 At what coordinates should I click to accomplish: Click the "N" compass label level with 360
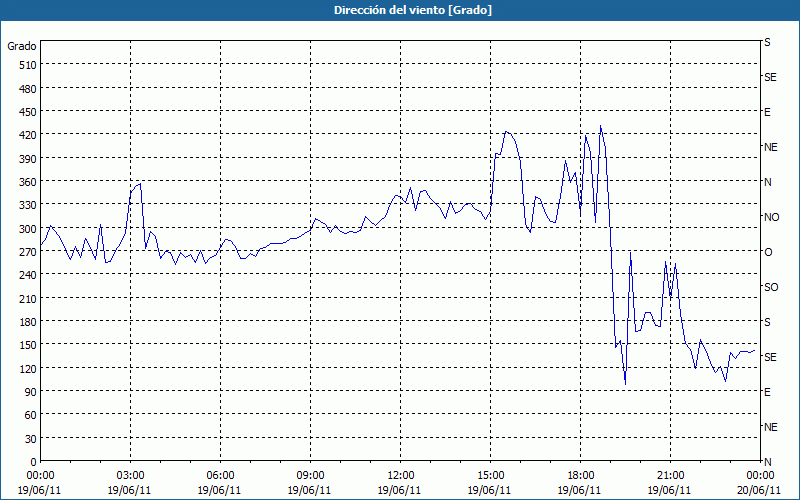(768, 182)
